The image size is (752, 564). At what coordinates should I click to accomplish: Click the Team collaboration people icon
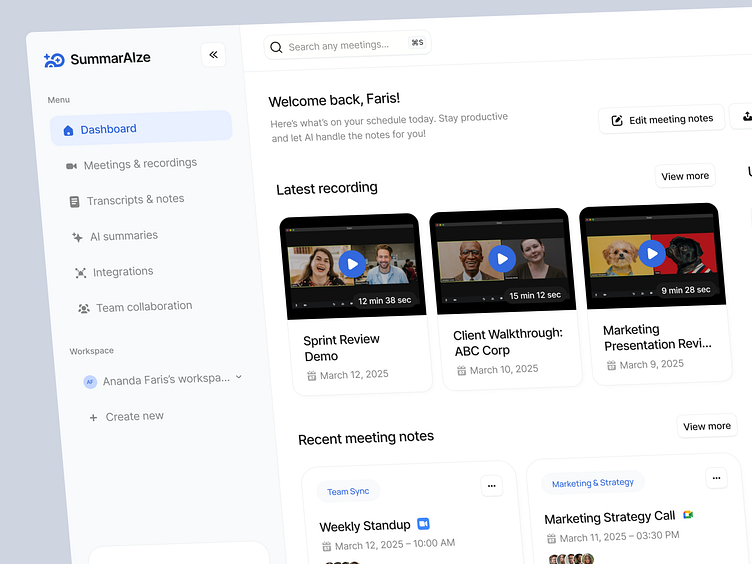coord(84,308)
